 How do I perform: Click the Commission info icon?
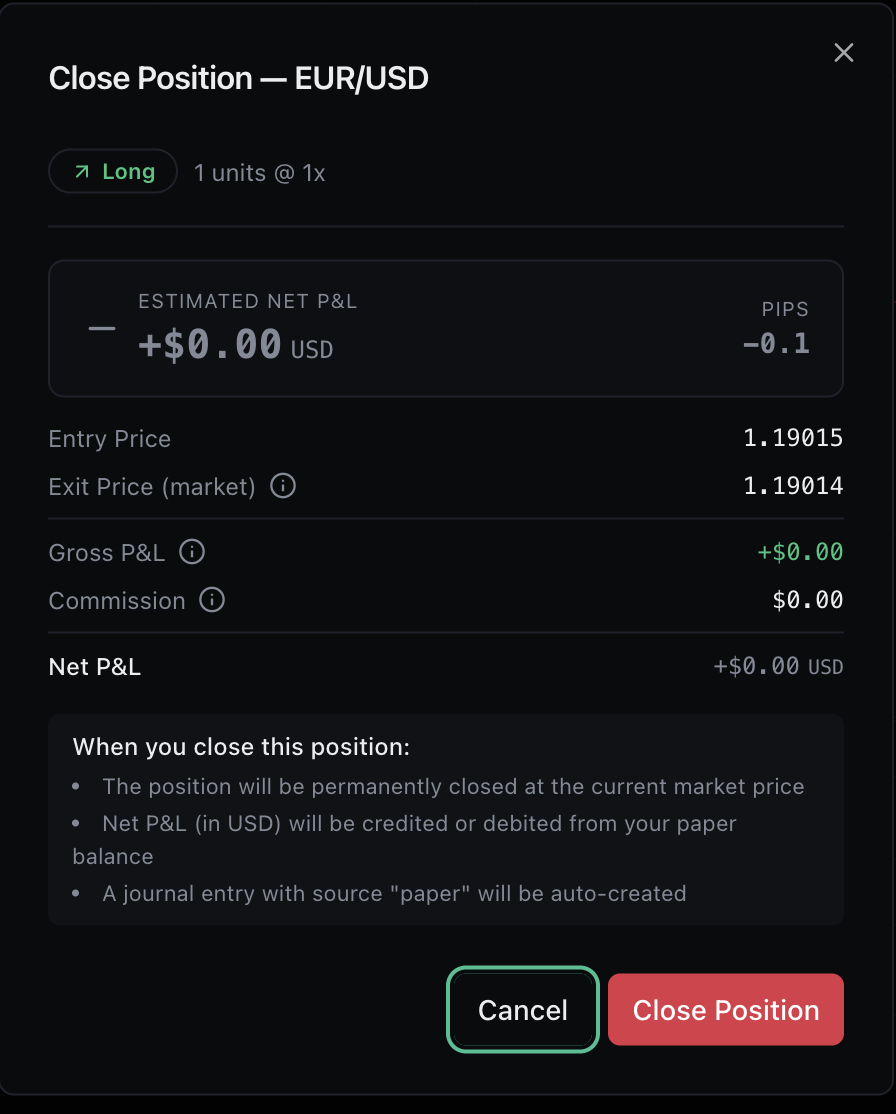click(x=211, y=601)
